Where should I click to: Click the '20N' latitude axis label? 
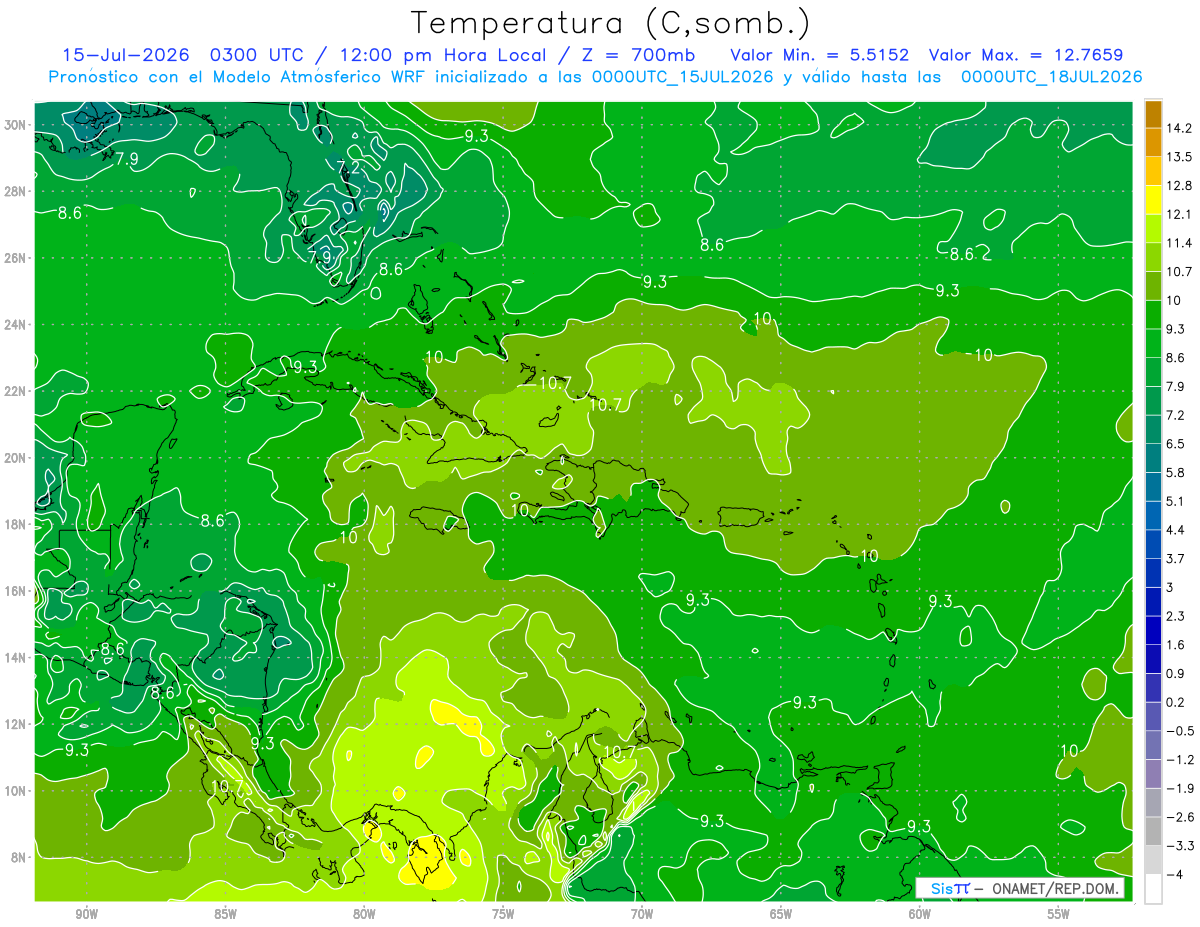coord(14,458)
